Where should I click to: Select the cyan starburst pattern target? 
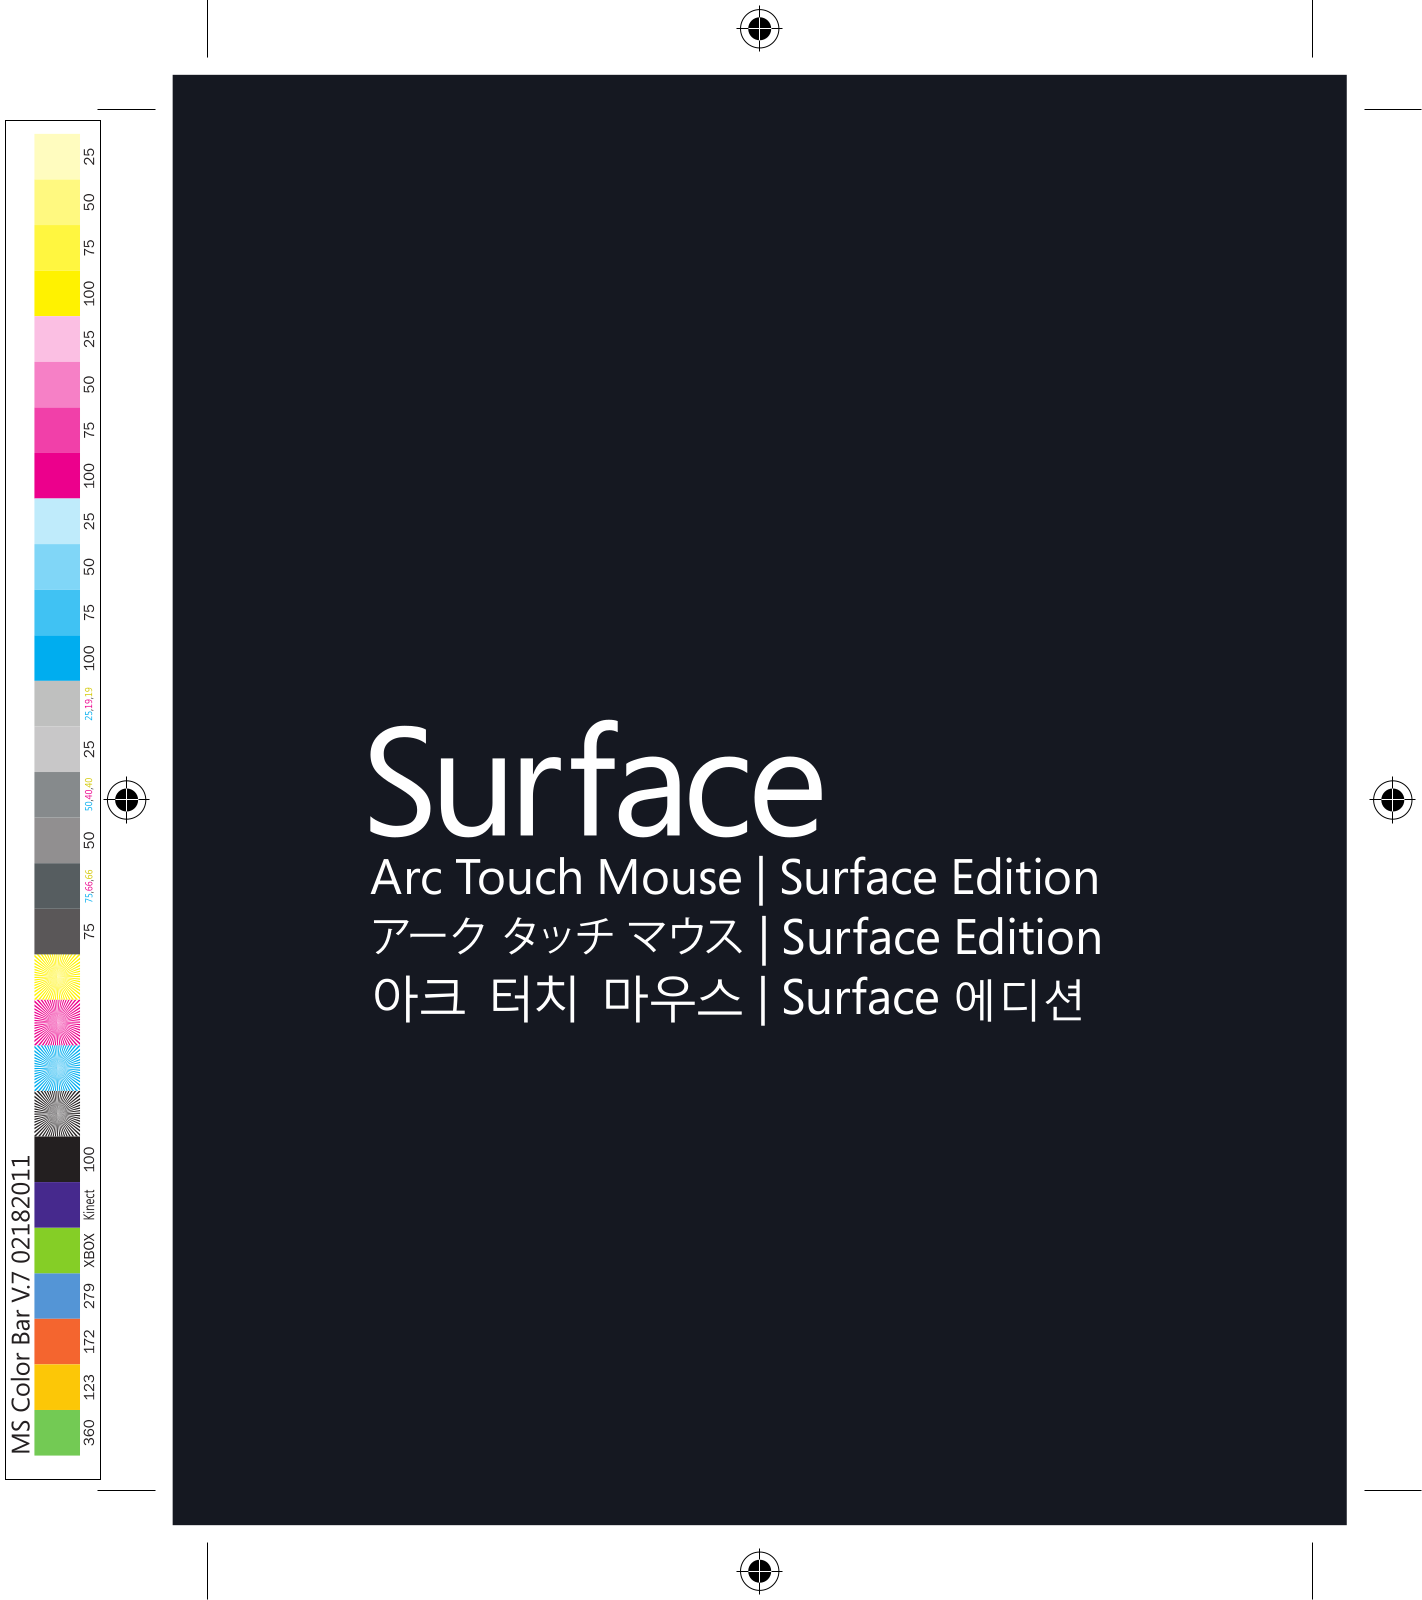click(57, 1069)
